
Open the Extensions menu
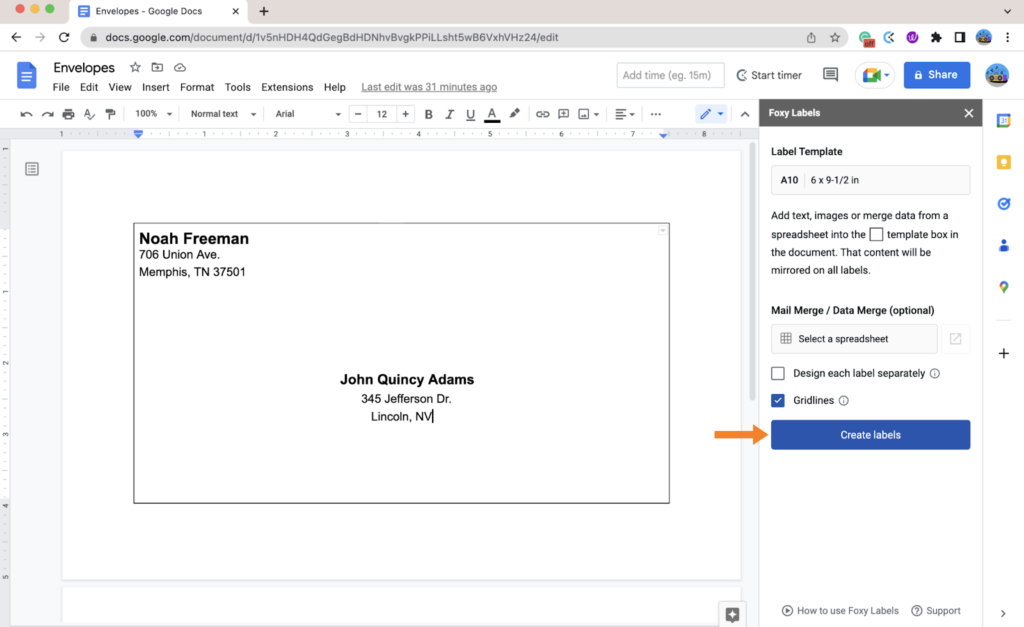click(287, 87)
